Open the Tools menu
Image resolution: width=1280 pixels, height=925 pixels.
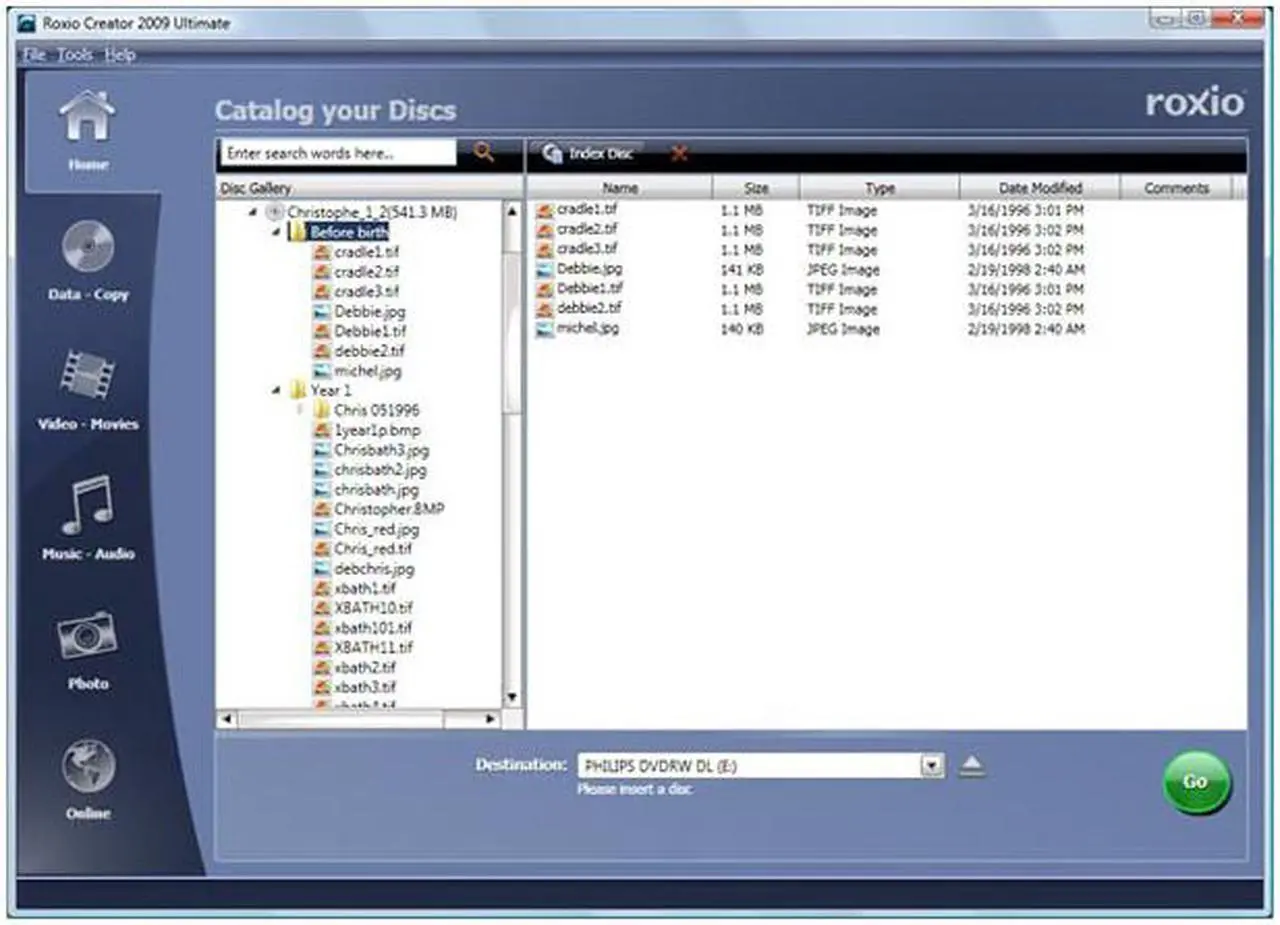[75, 55]
